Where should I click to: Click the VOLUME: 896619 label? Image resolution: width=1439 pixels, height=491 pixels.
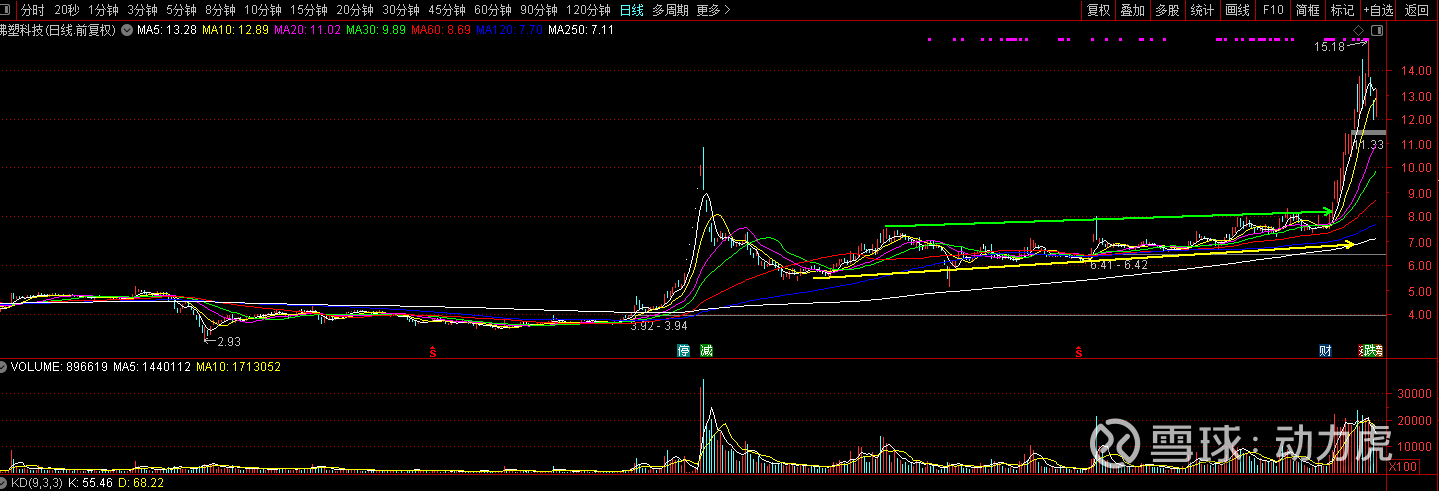60,367
